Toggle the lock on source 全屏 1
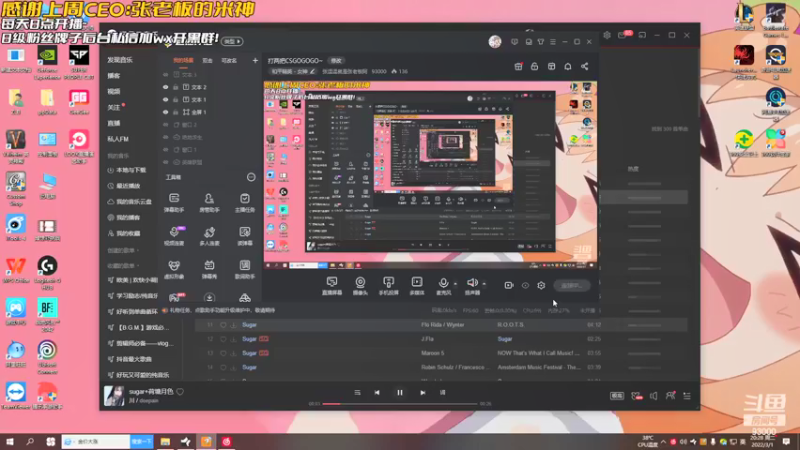The height and width of the screenshot is (450, 800). tap(176, 112)
